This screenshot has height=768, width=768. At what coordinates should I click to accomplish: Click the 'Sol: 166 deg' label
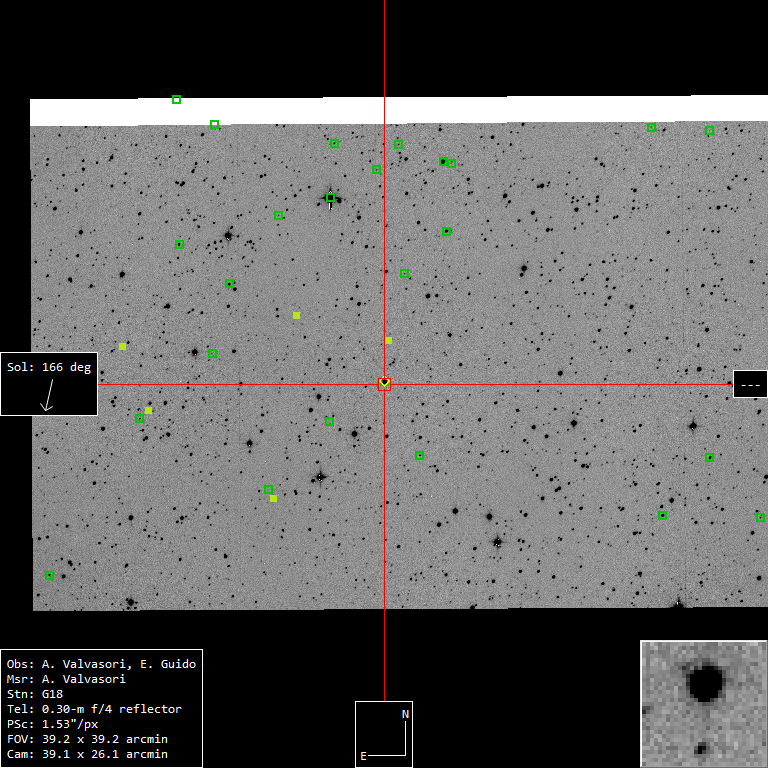[49, 368]
